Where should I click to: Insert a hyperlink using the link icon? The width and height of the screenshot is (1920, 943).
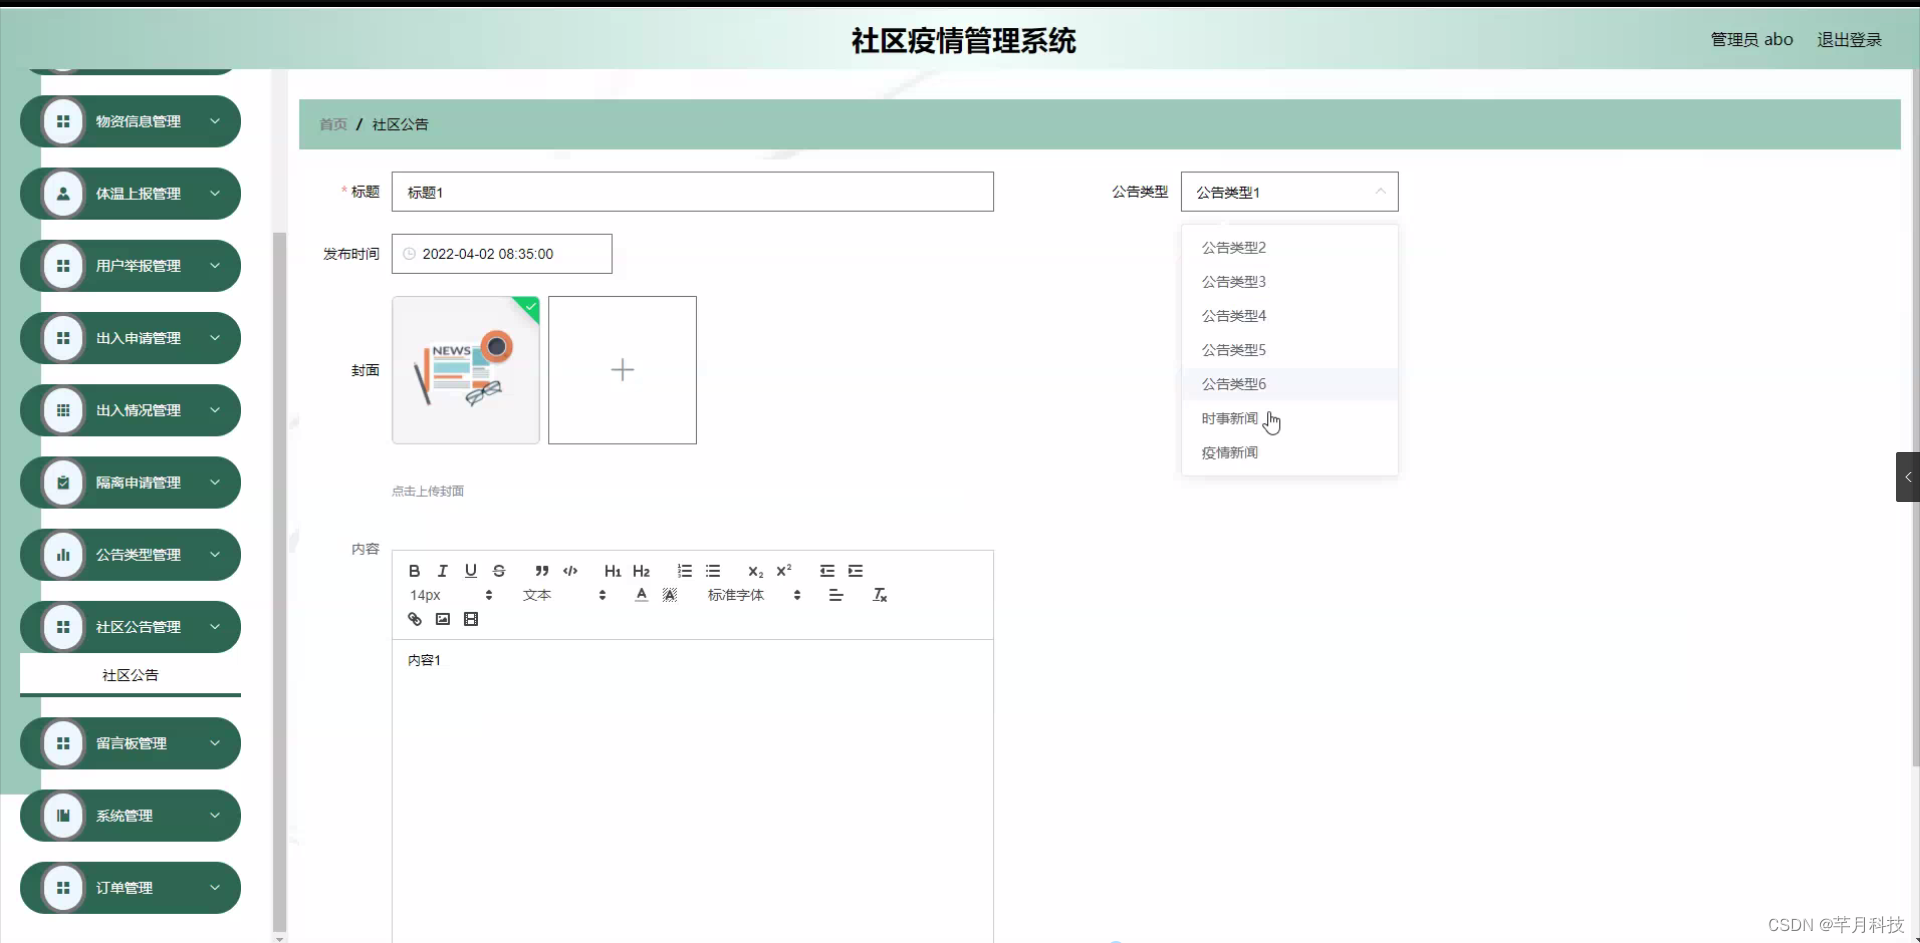[413, 618]
